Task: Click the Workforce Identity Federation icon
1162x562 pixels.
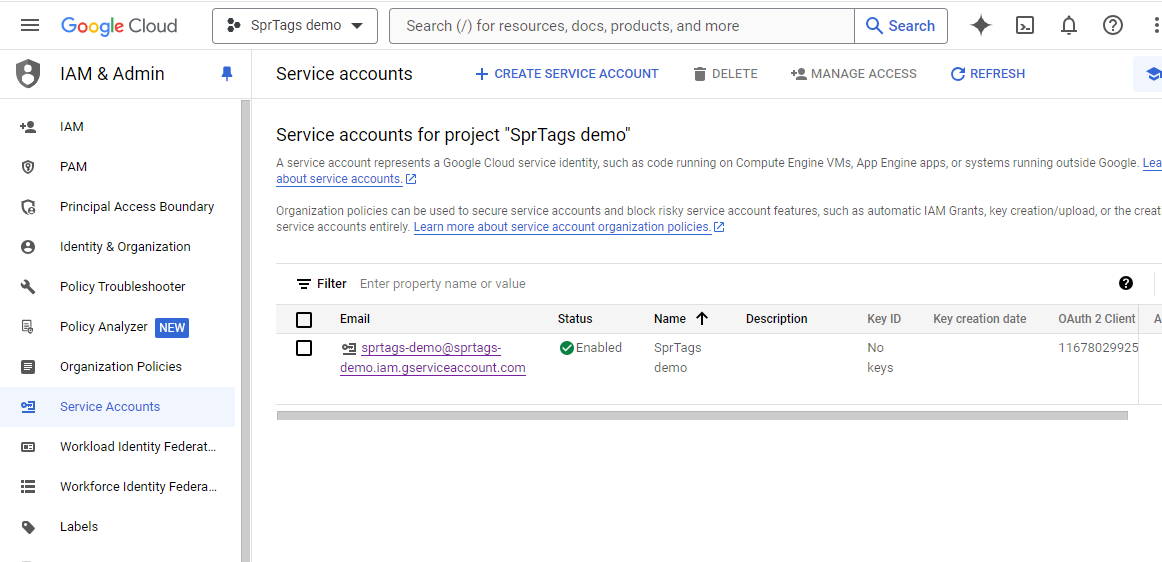Action: (x=28, y=487)
